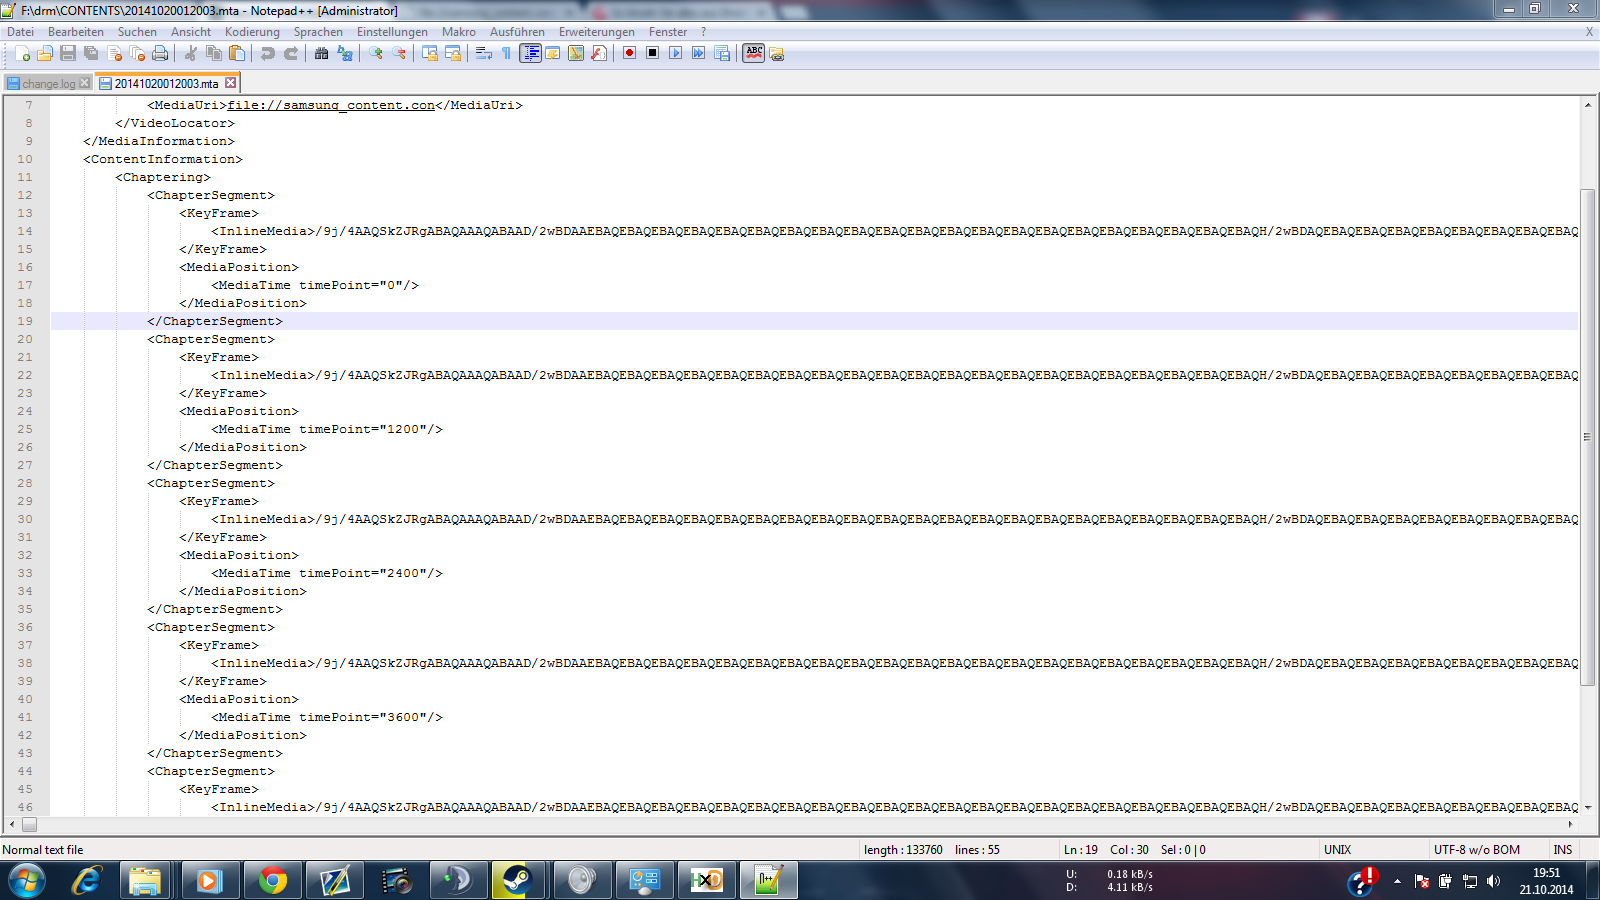The width and height of the screenshot is (1600, 900).
Task: Open the Replace toolbar icon
Action: tap(345, 53)
